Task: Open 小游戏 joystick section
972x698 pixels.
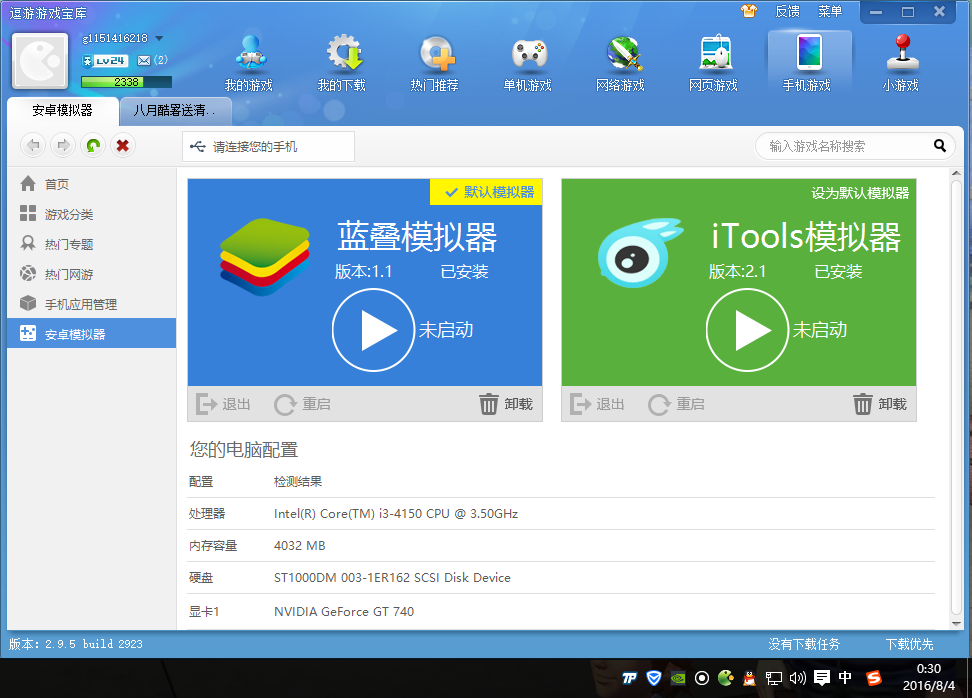Action: 901,64
